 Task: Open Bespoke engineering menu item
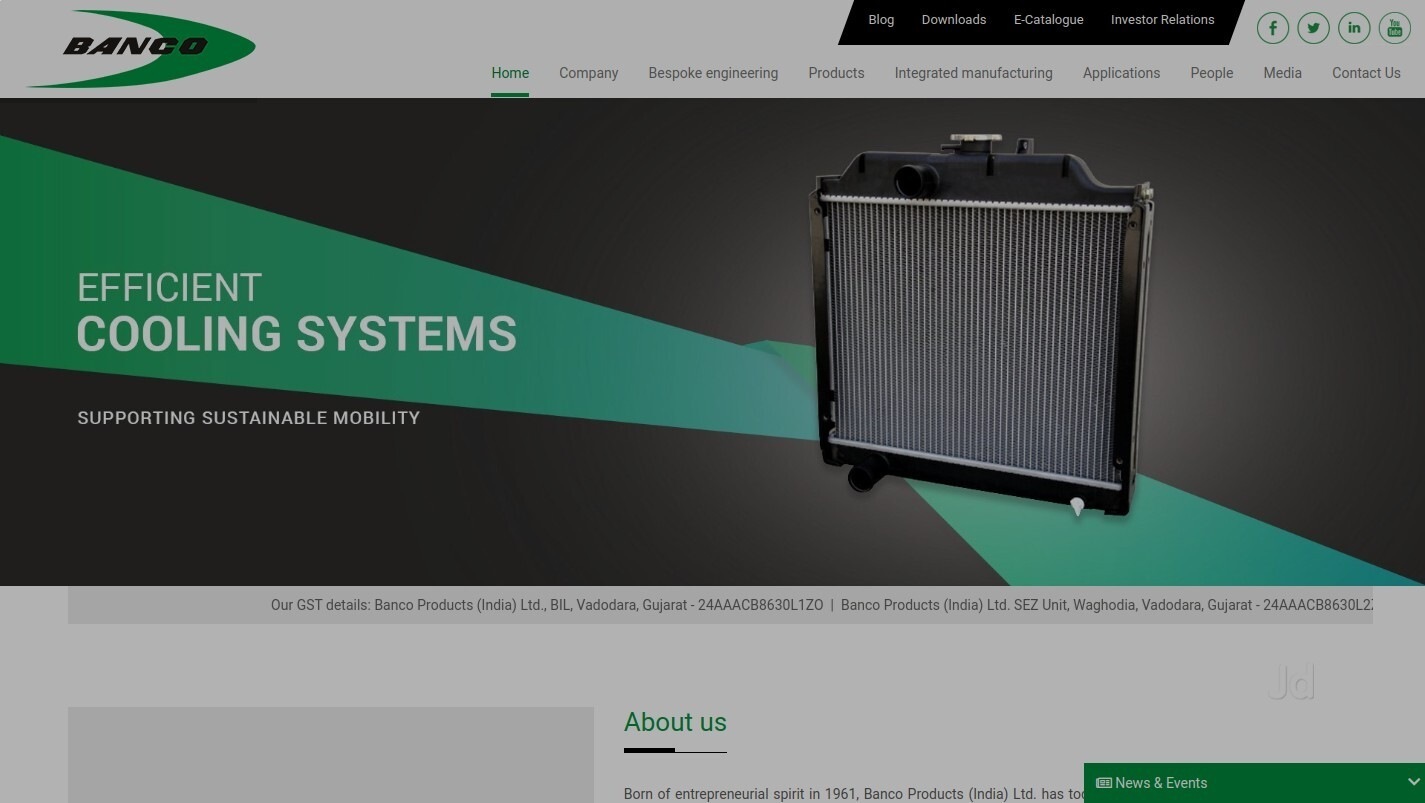click(713, 73)
